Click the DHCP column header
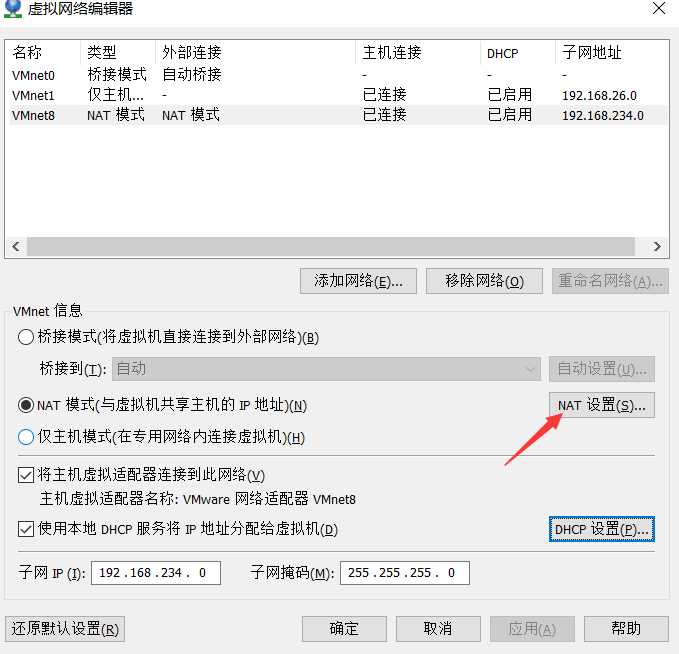The image size is (679, 654). pyautogui.click(x=518, y=52)
